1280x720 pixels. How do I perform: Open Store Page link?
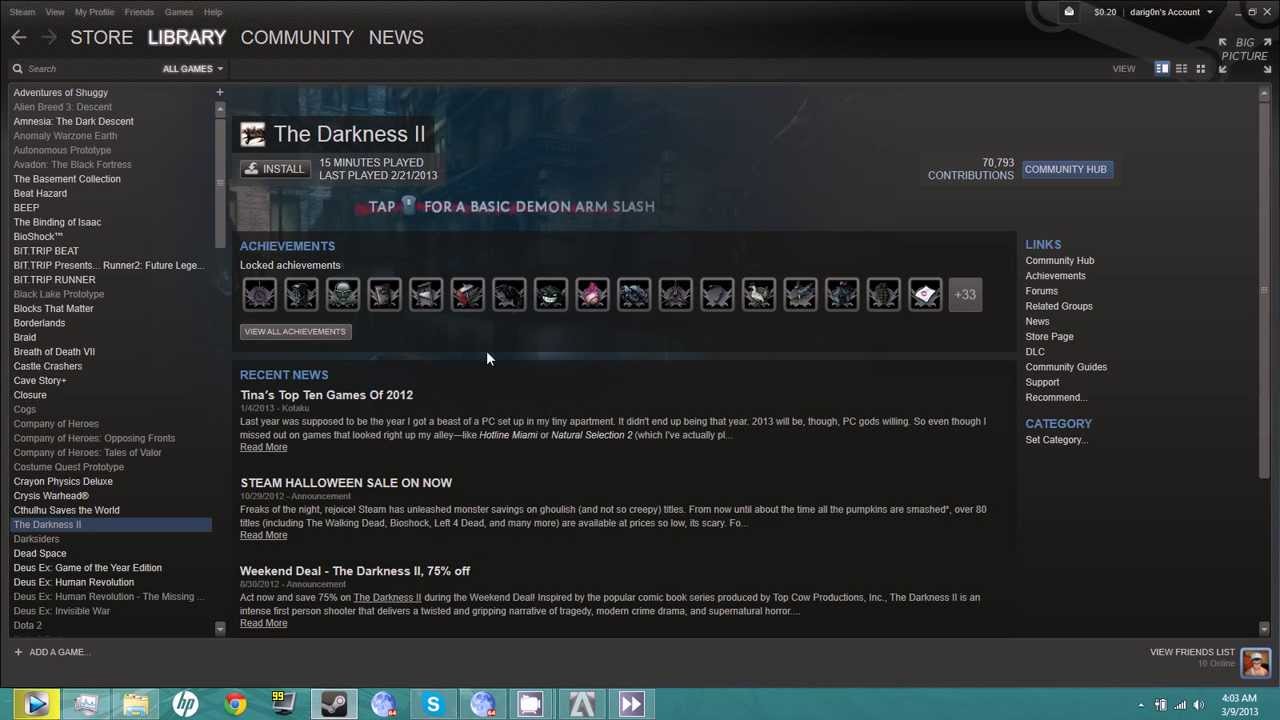point(1049,337)
